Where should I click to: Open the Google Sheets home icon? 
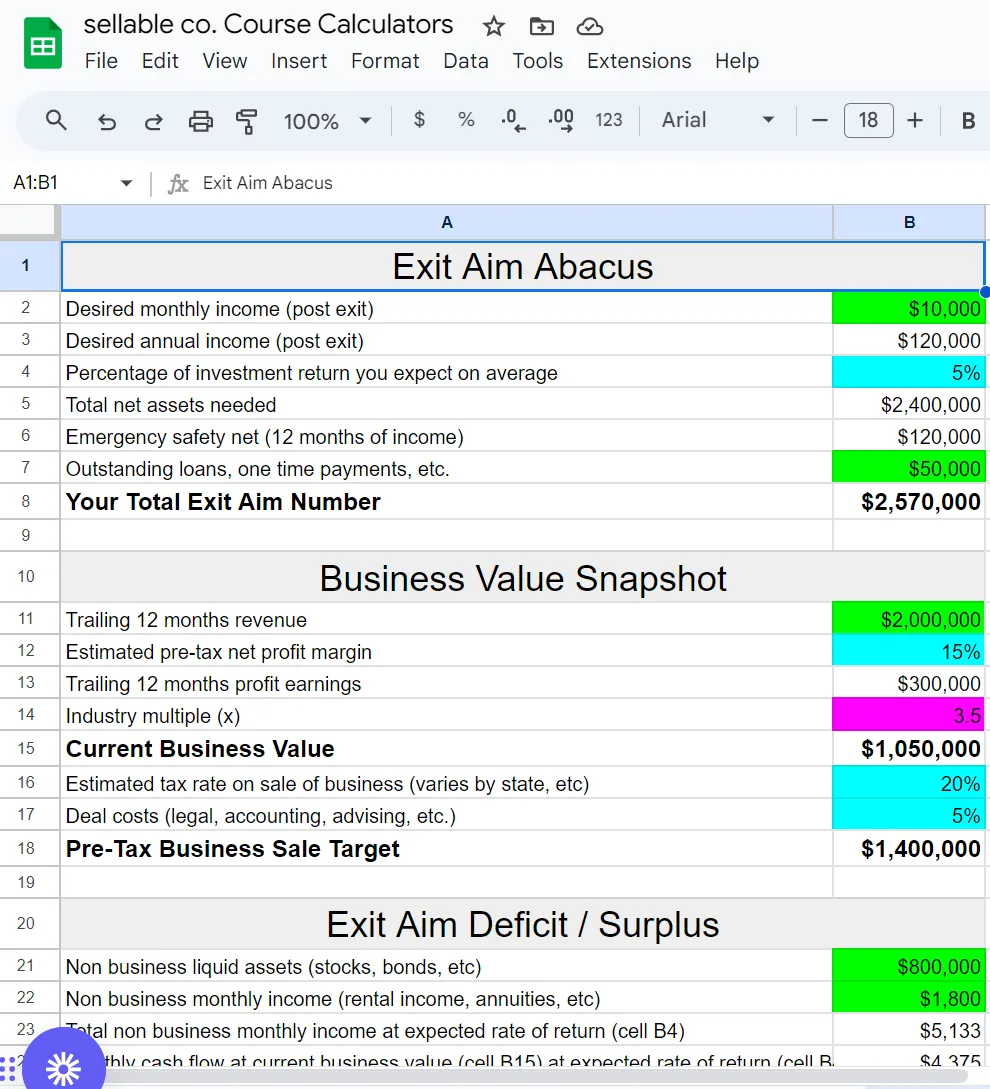pos(42,44)
